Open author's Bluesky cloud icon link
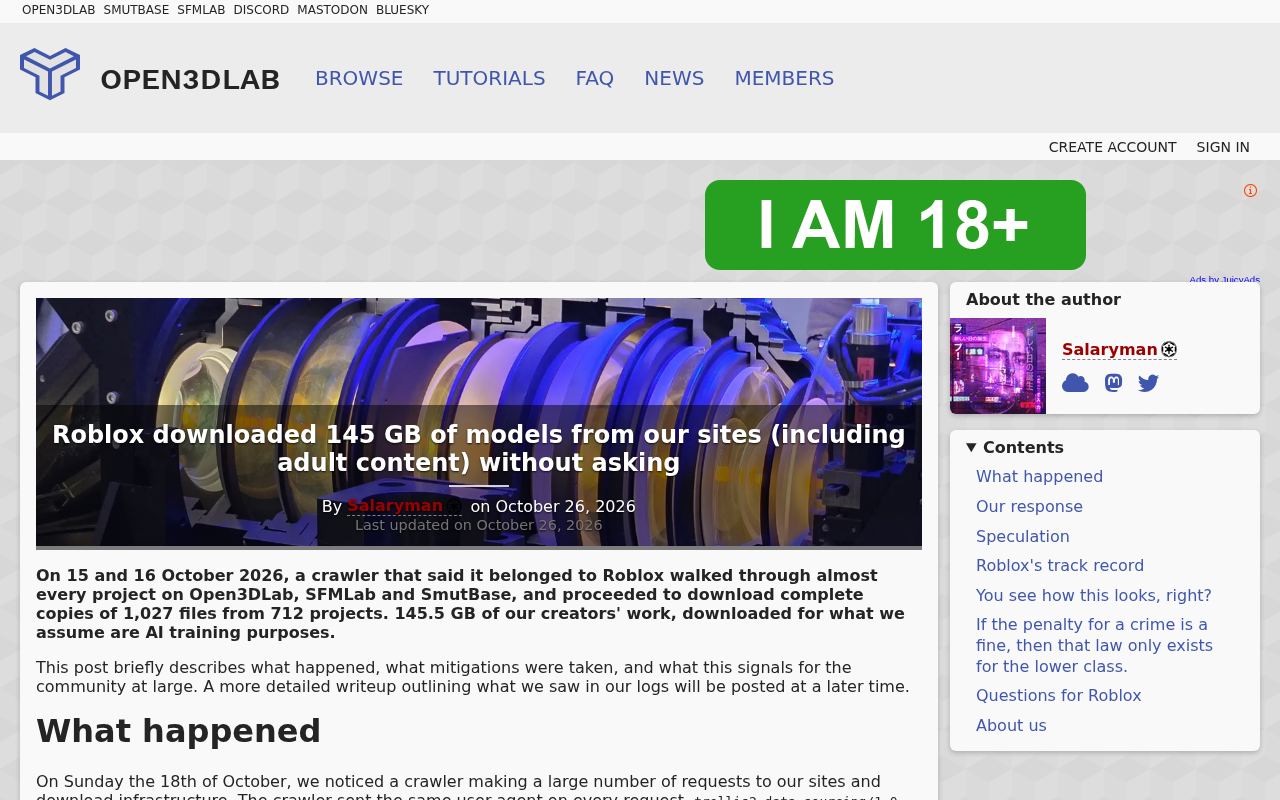This screenshot has width=1280, height=800. click(x=1075, y=383)
